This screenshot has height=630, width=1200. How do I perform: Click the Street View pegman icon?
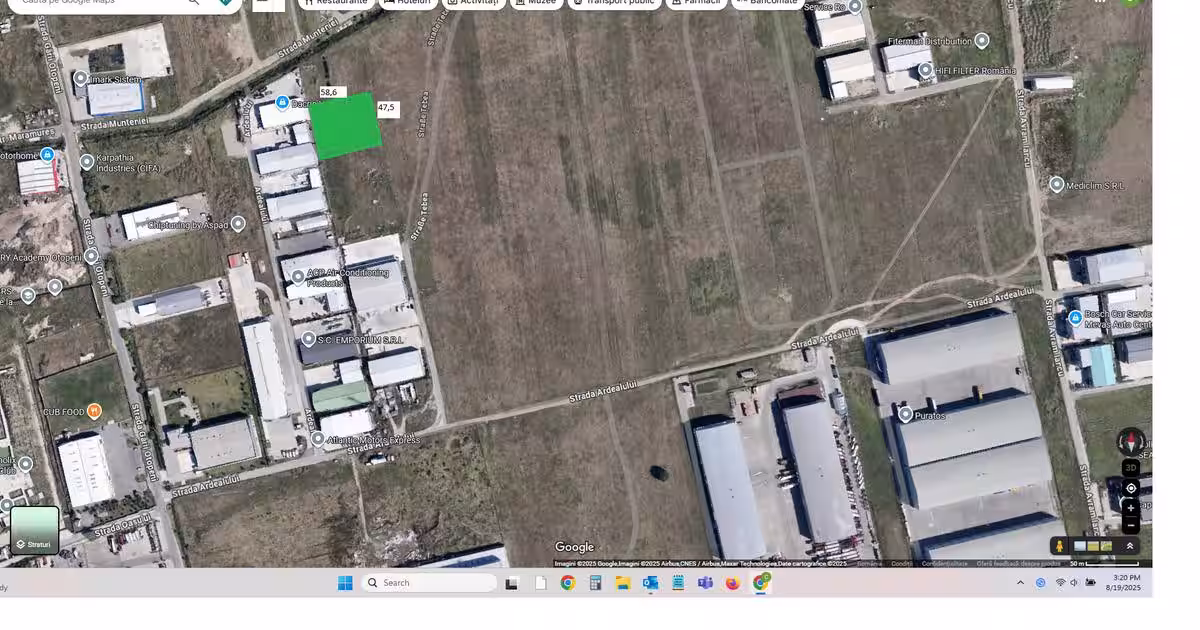point(1059,546)
